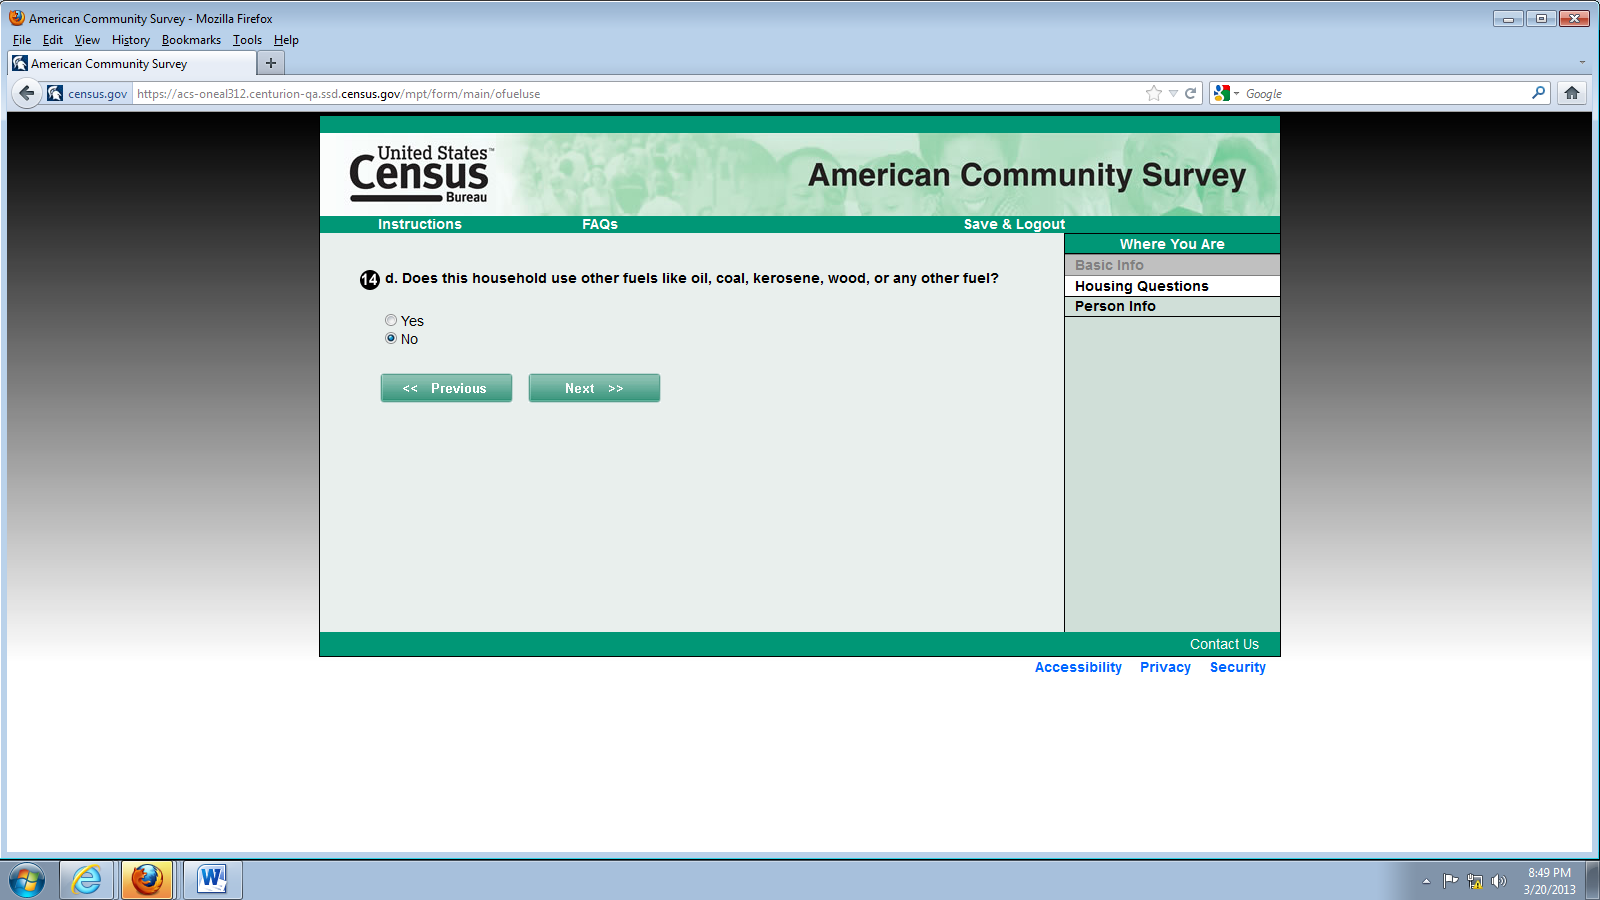Click the network tray icon
The width and height of the screenshot is (1600, 900).
tap(1475, 881)
